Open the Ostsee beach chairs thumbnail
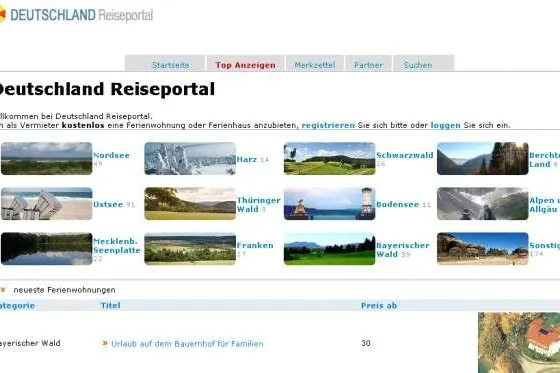The width and height of the screenshot is (560, 373). (x=46, y=204)
